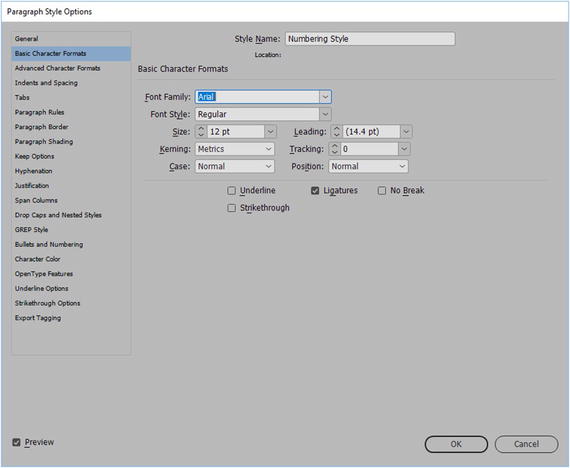
Task: Click the Size stepper arrows
Action: pos(201,132)
